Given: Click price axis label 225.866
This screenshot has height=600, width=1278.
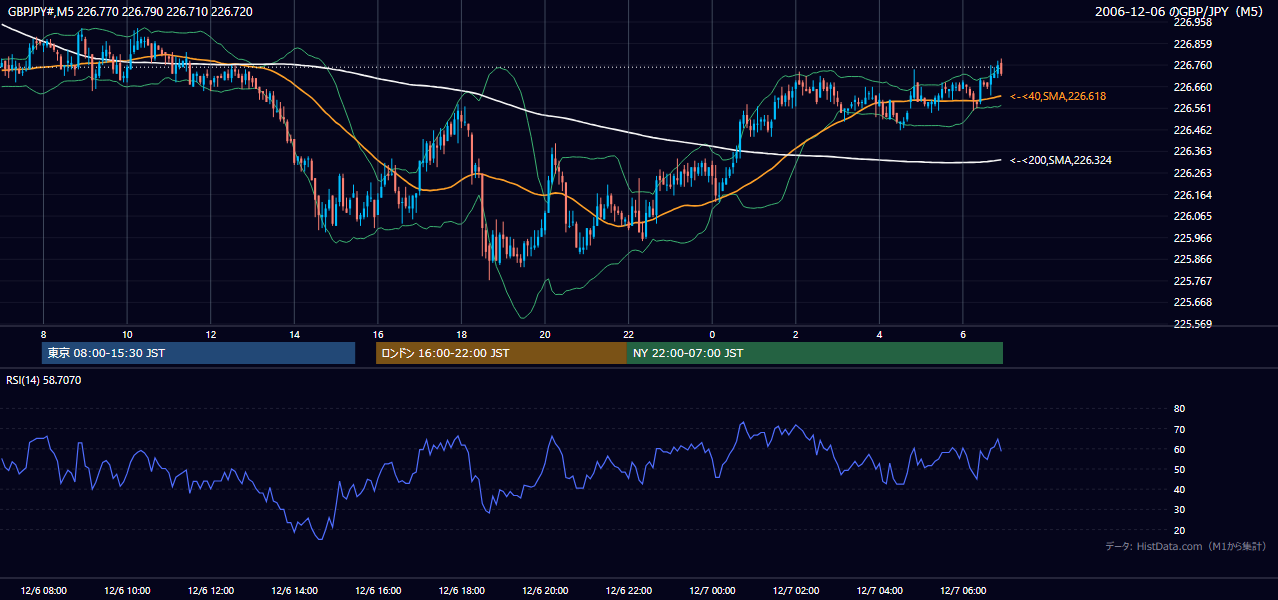Looking at the screenshot, I should (1192, 259).
